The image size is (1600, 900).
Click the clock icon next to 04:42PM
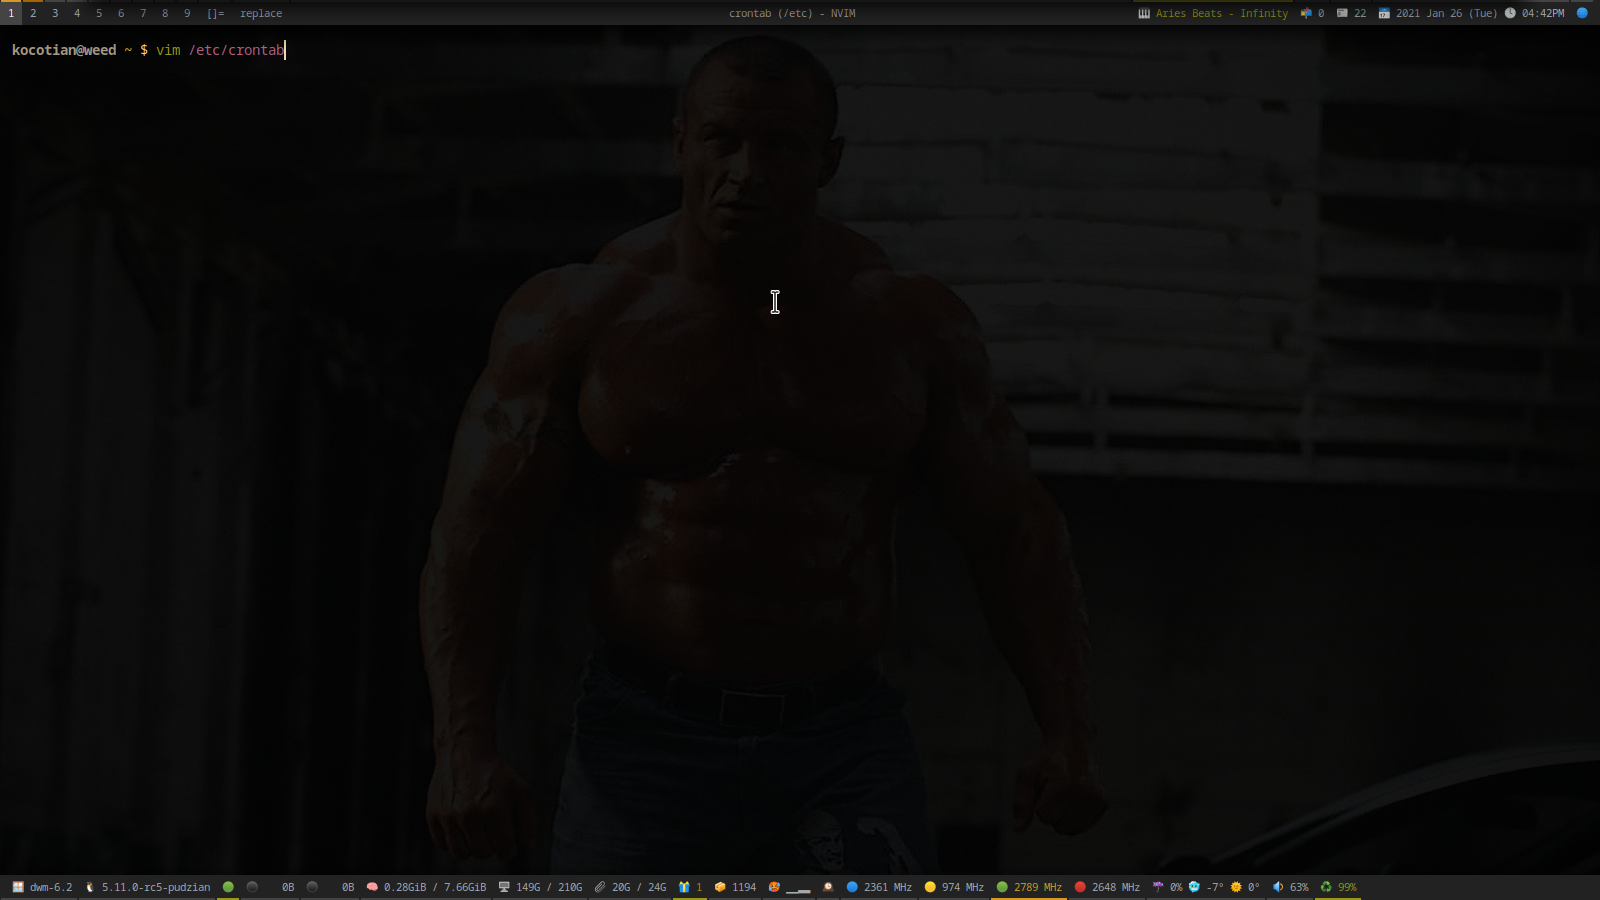click(1510, 13)
